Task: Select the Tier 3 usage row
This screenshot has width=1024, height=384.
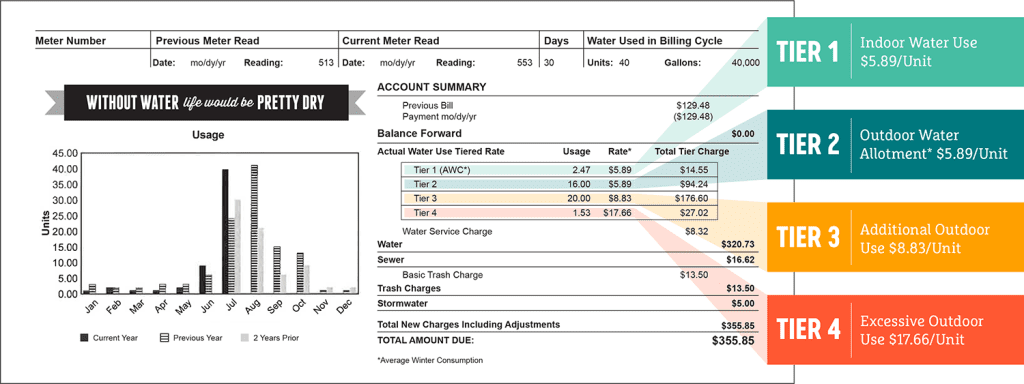Action: [560, 199]
